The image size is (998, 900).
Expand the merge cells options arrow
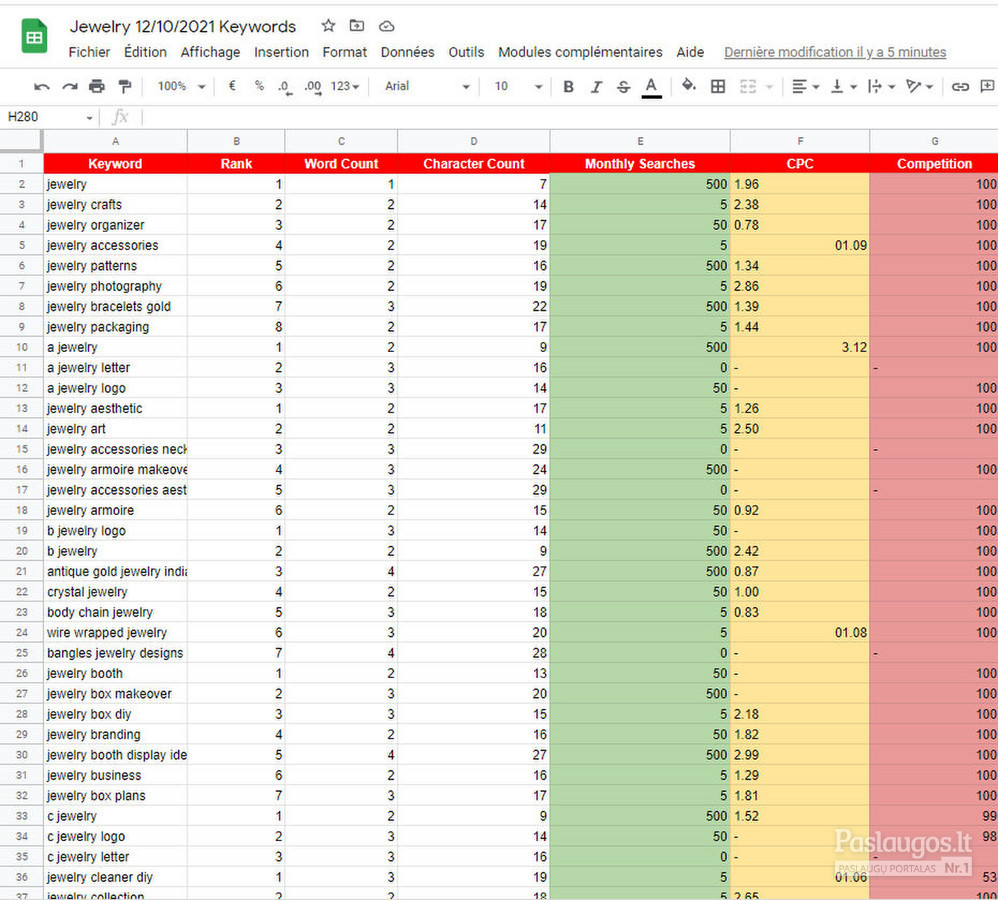coord(769,87)
